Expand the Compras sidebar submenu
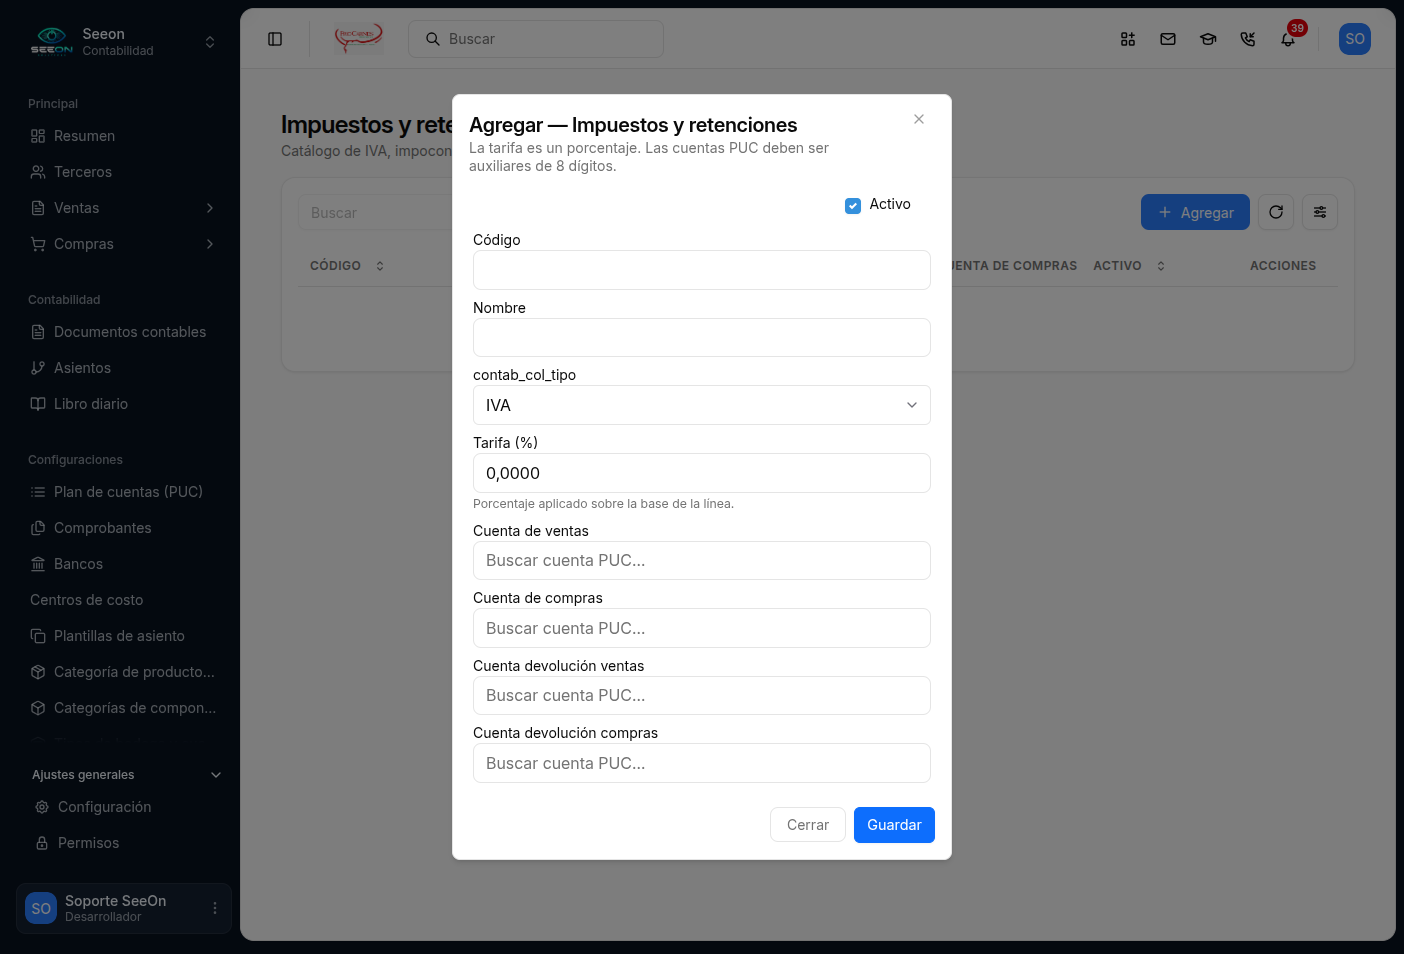The height and width of the screenshot is (954, 1404). point(124,244)
